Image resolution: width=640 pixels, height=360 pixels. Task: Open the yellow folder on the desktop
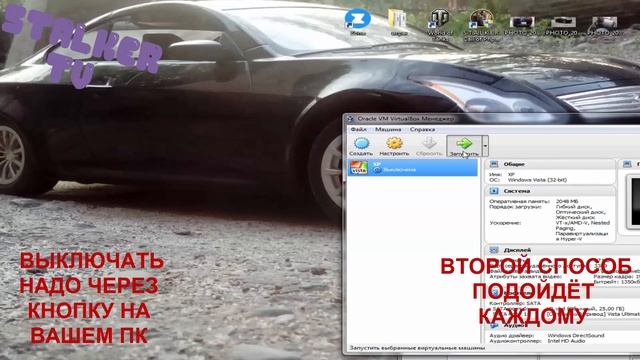click(398, 22)
